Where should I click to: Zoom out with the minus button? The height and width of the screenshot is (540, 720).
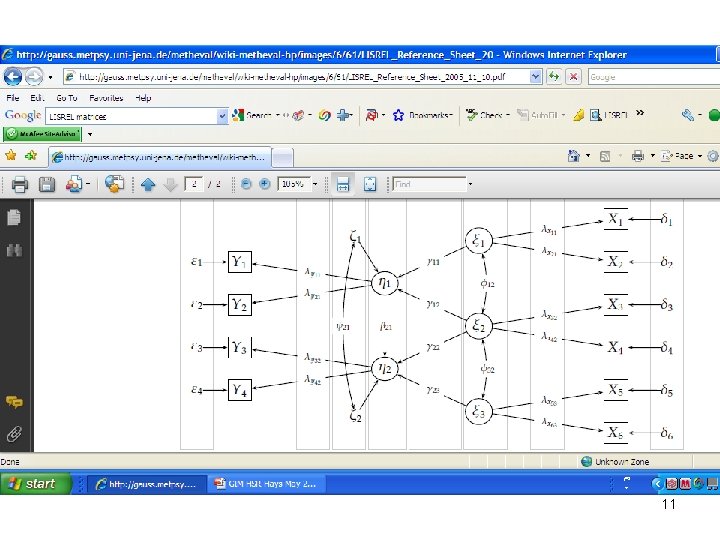pyautogui.click(x=246, y=184)
